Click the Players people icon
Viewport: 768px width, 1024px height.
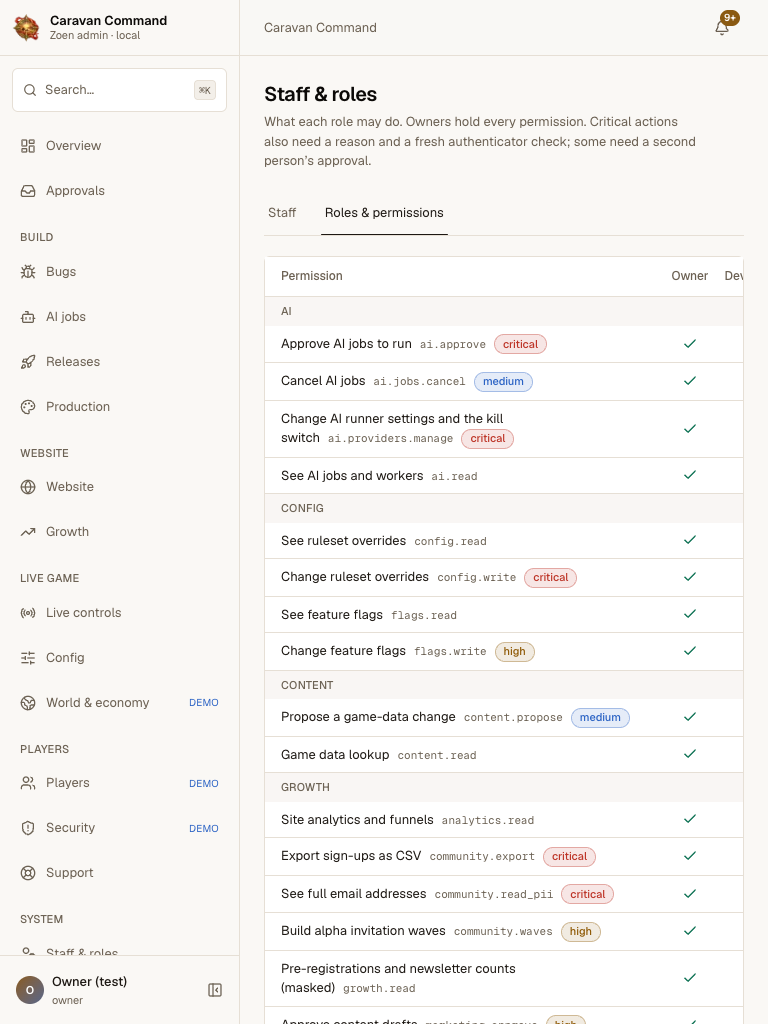coord(28,783)
